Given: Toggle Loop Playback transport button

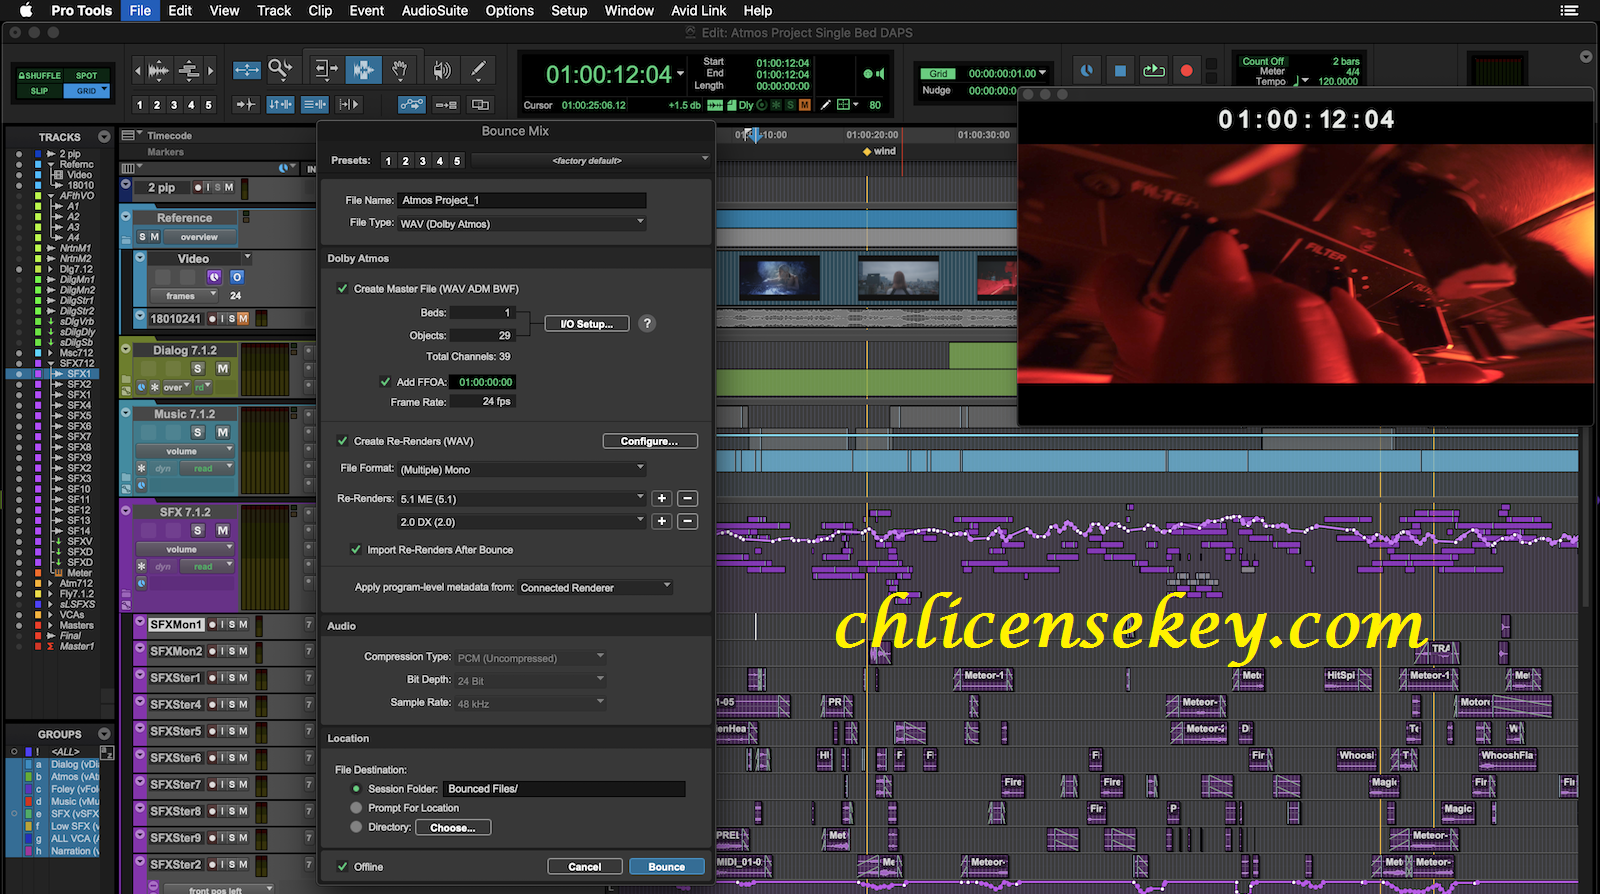Looking at the screenshot, I should [1153, 71].
